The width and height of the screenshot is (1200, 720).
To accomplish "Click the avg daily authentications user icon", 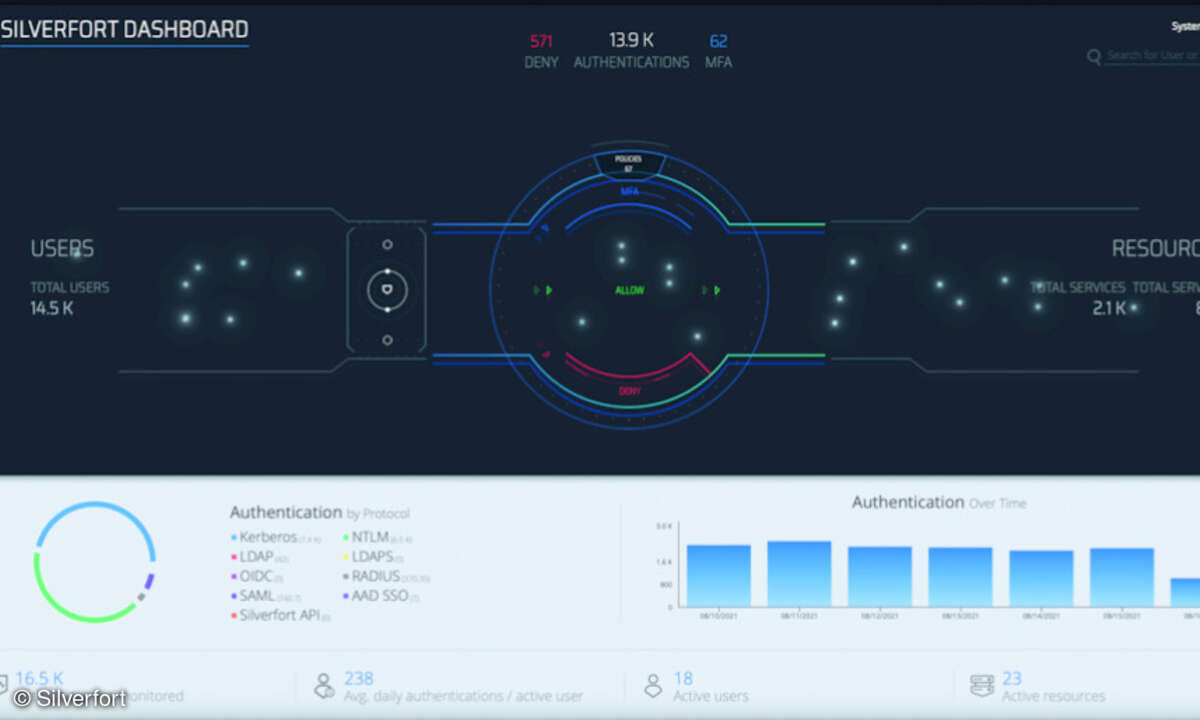I will pos(324,686).
